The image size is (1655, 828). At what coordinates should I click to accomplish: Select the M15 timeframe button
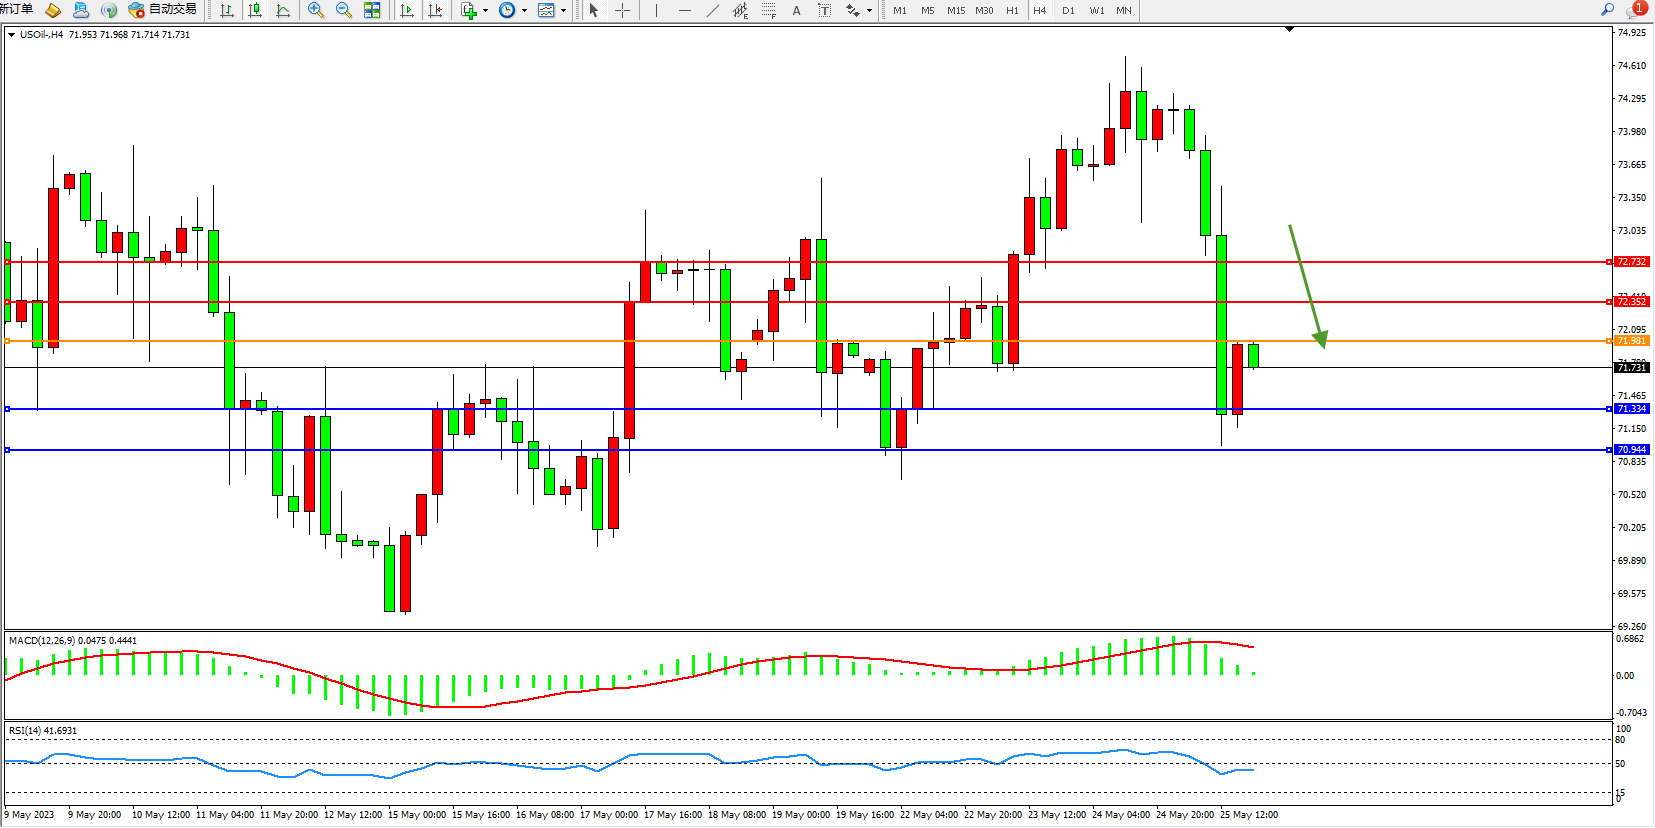pyautogui.click(x=956, y=10)
